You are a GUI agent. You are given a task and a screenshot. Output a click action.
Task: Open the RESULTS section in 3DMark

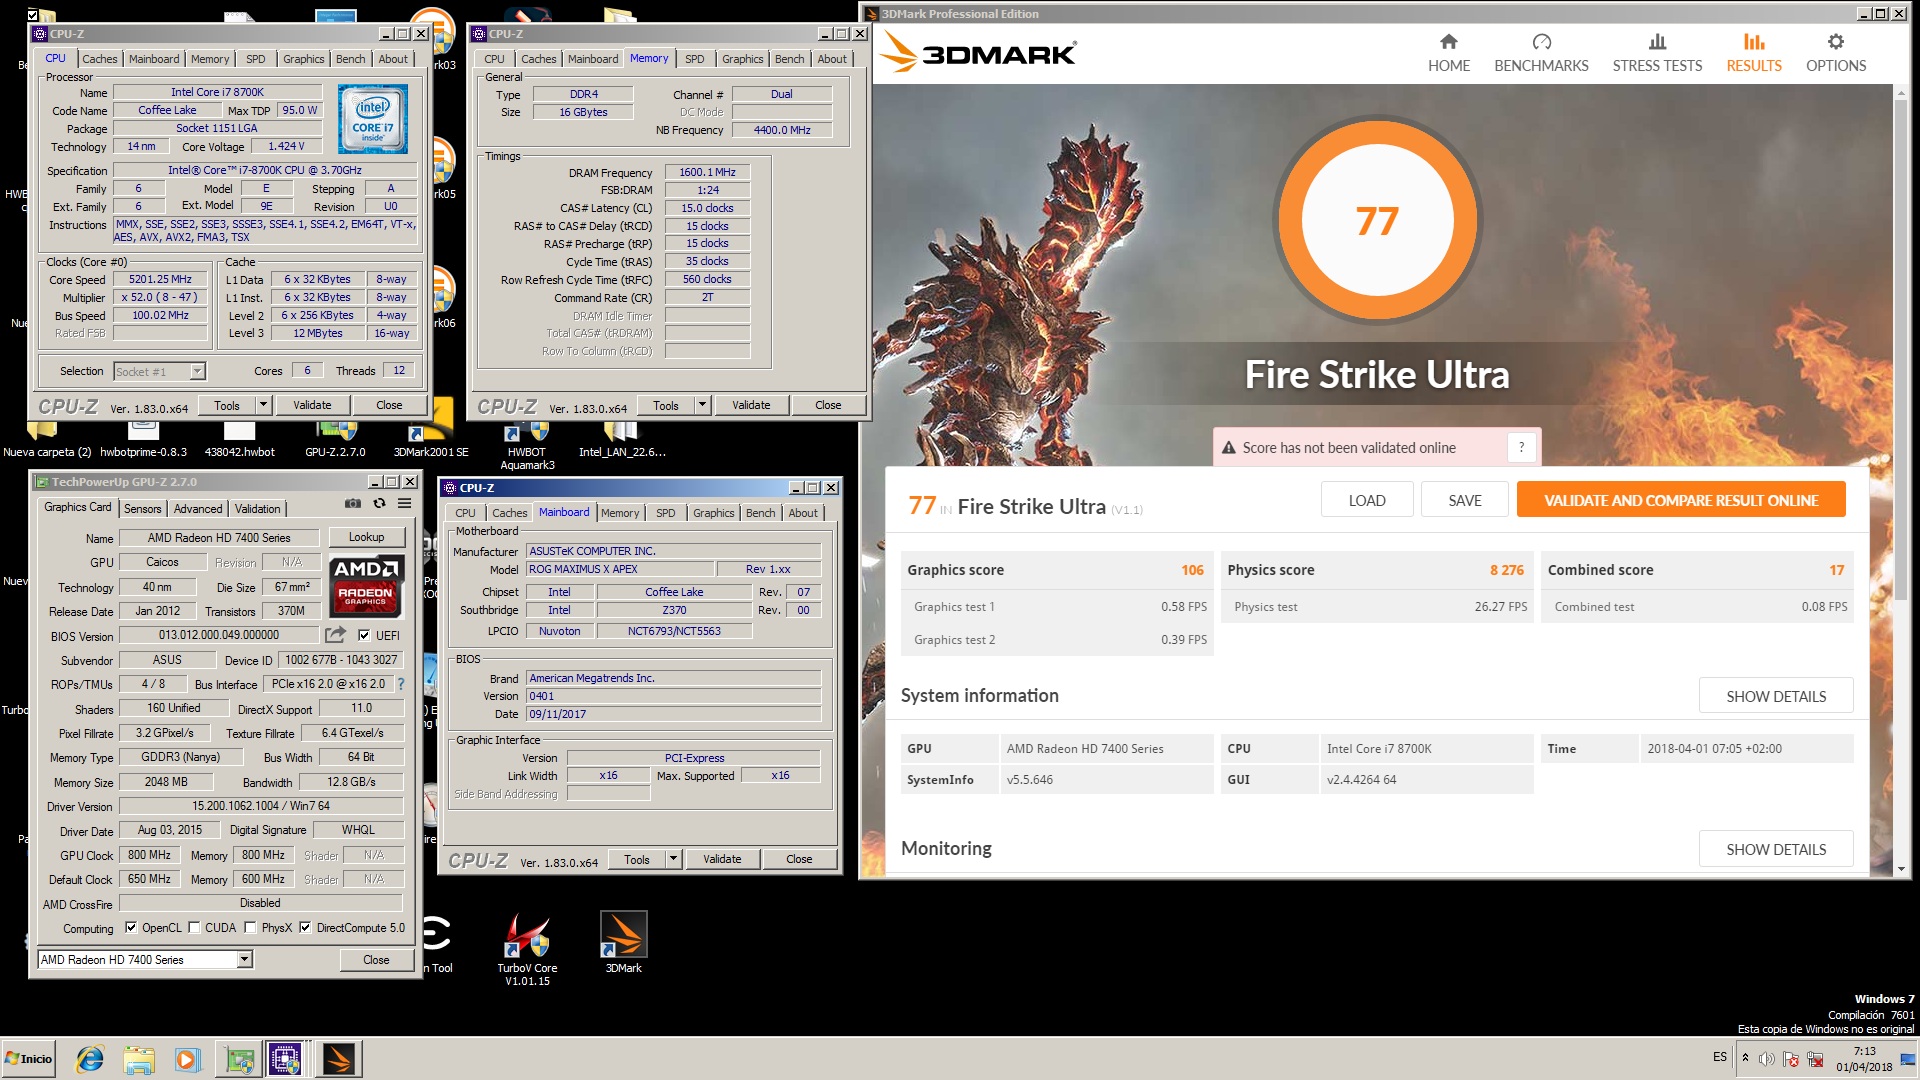(1754, 53)
